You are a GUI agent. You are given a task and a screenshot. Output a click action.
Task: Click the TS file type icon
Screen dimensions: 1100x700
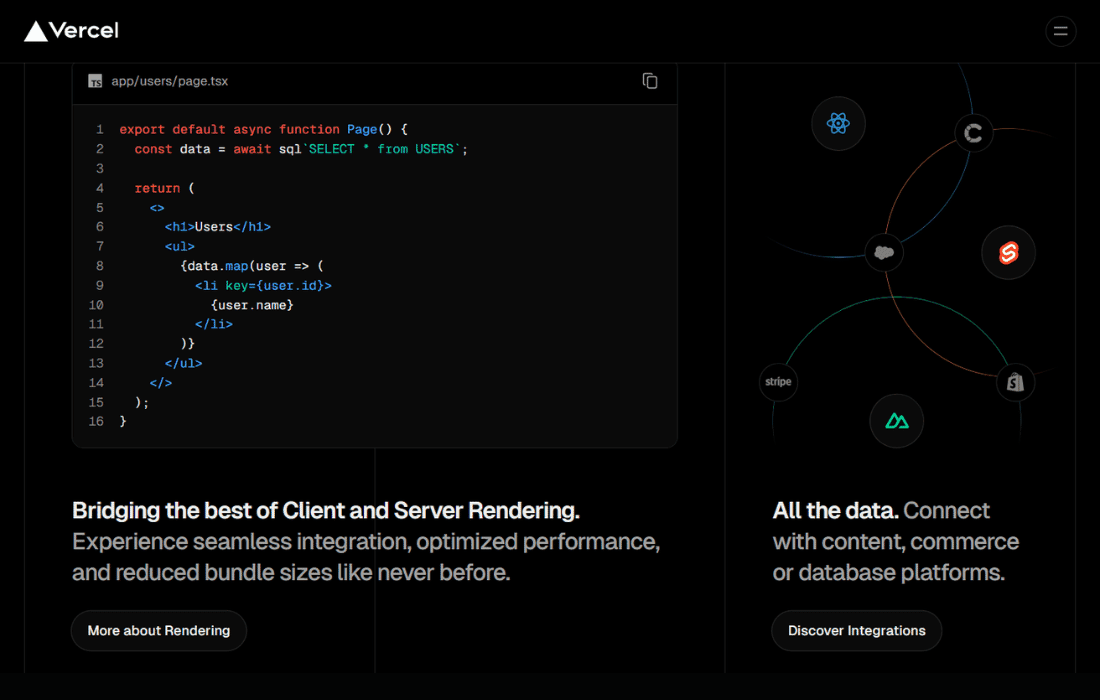95,81
